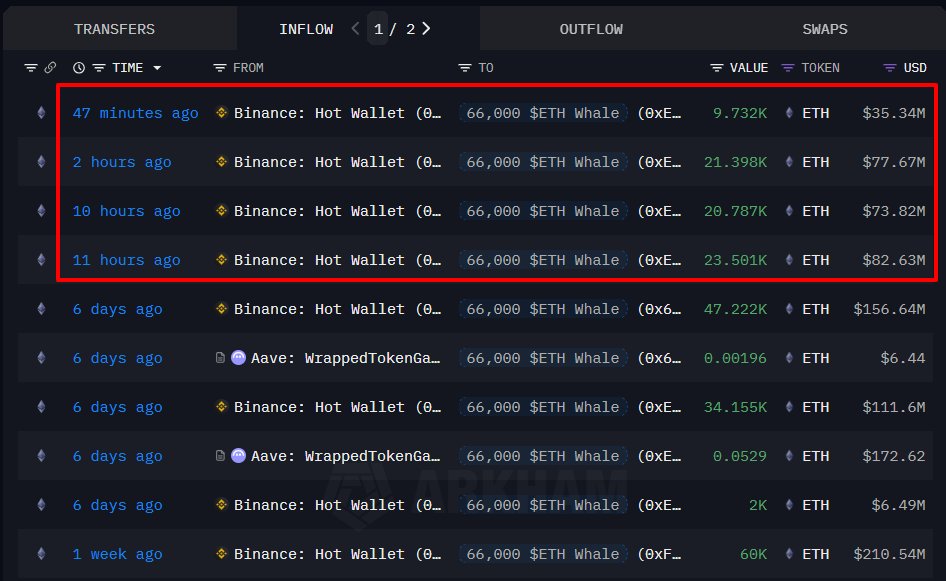Click Ethereum chain icon in 2 hours row

click(41, 162)
